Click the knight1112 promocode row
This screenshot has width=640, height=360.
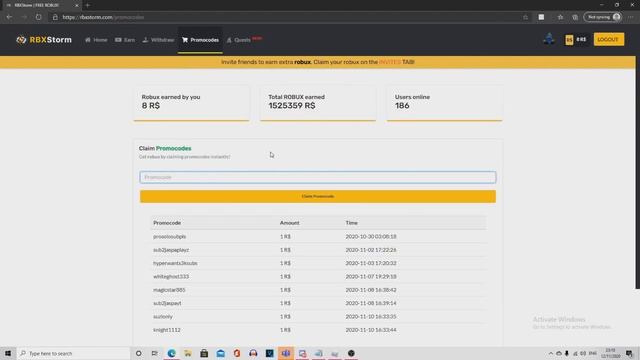pyautogui.click(x=318, y=330)
